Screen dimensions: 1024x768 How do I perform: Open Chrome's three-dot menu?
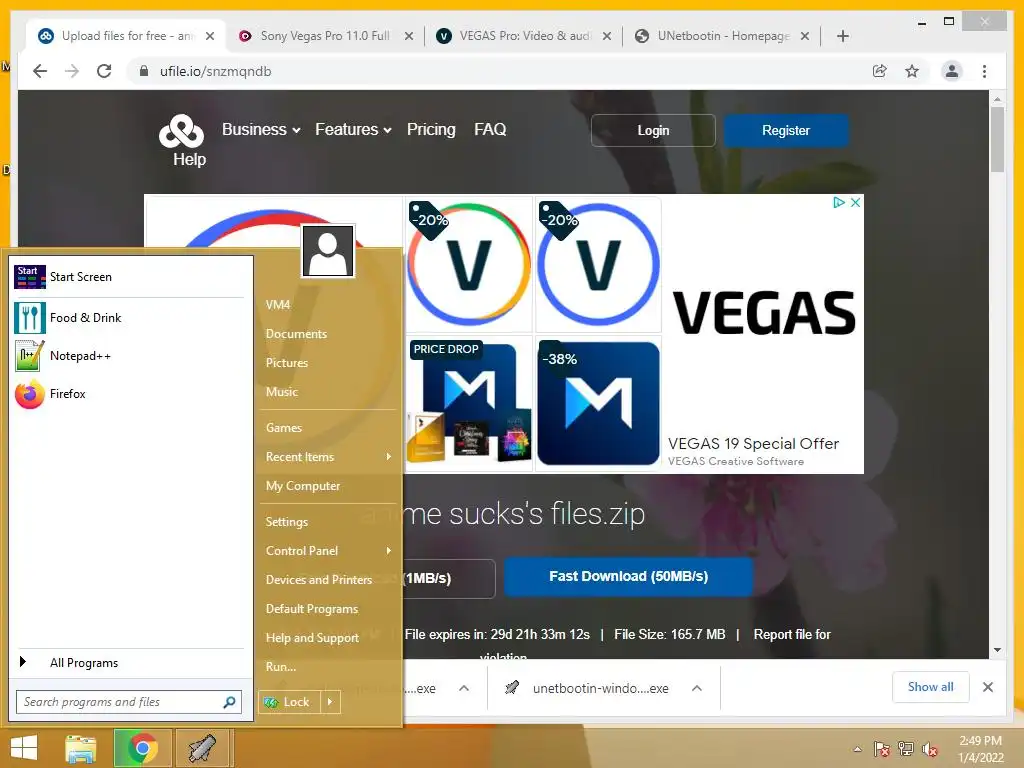click(984, 71)
